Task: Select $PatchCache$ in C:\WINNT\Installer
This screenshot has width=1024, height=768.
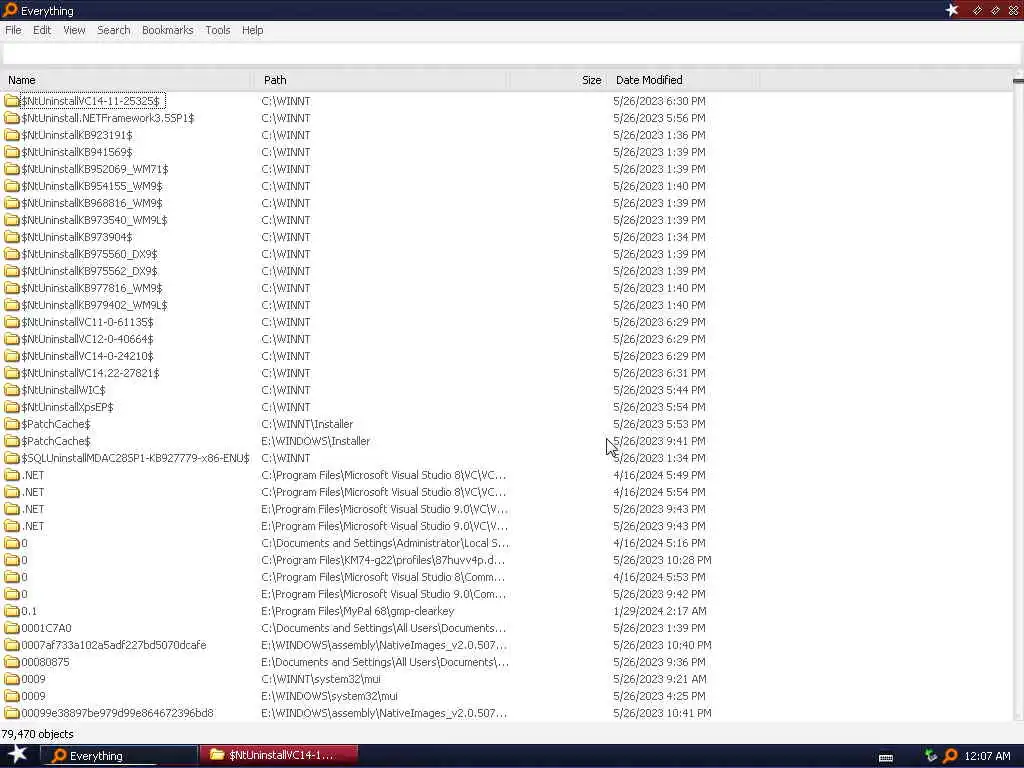Action: point(56,424)
